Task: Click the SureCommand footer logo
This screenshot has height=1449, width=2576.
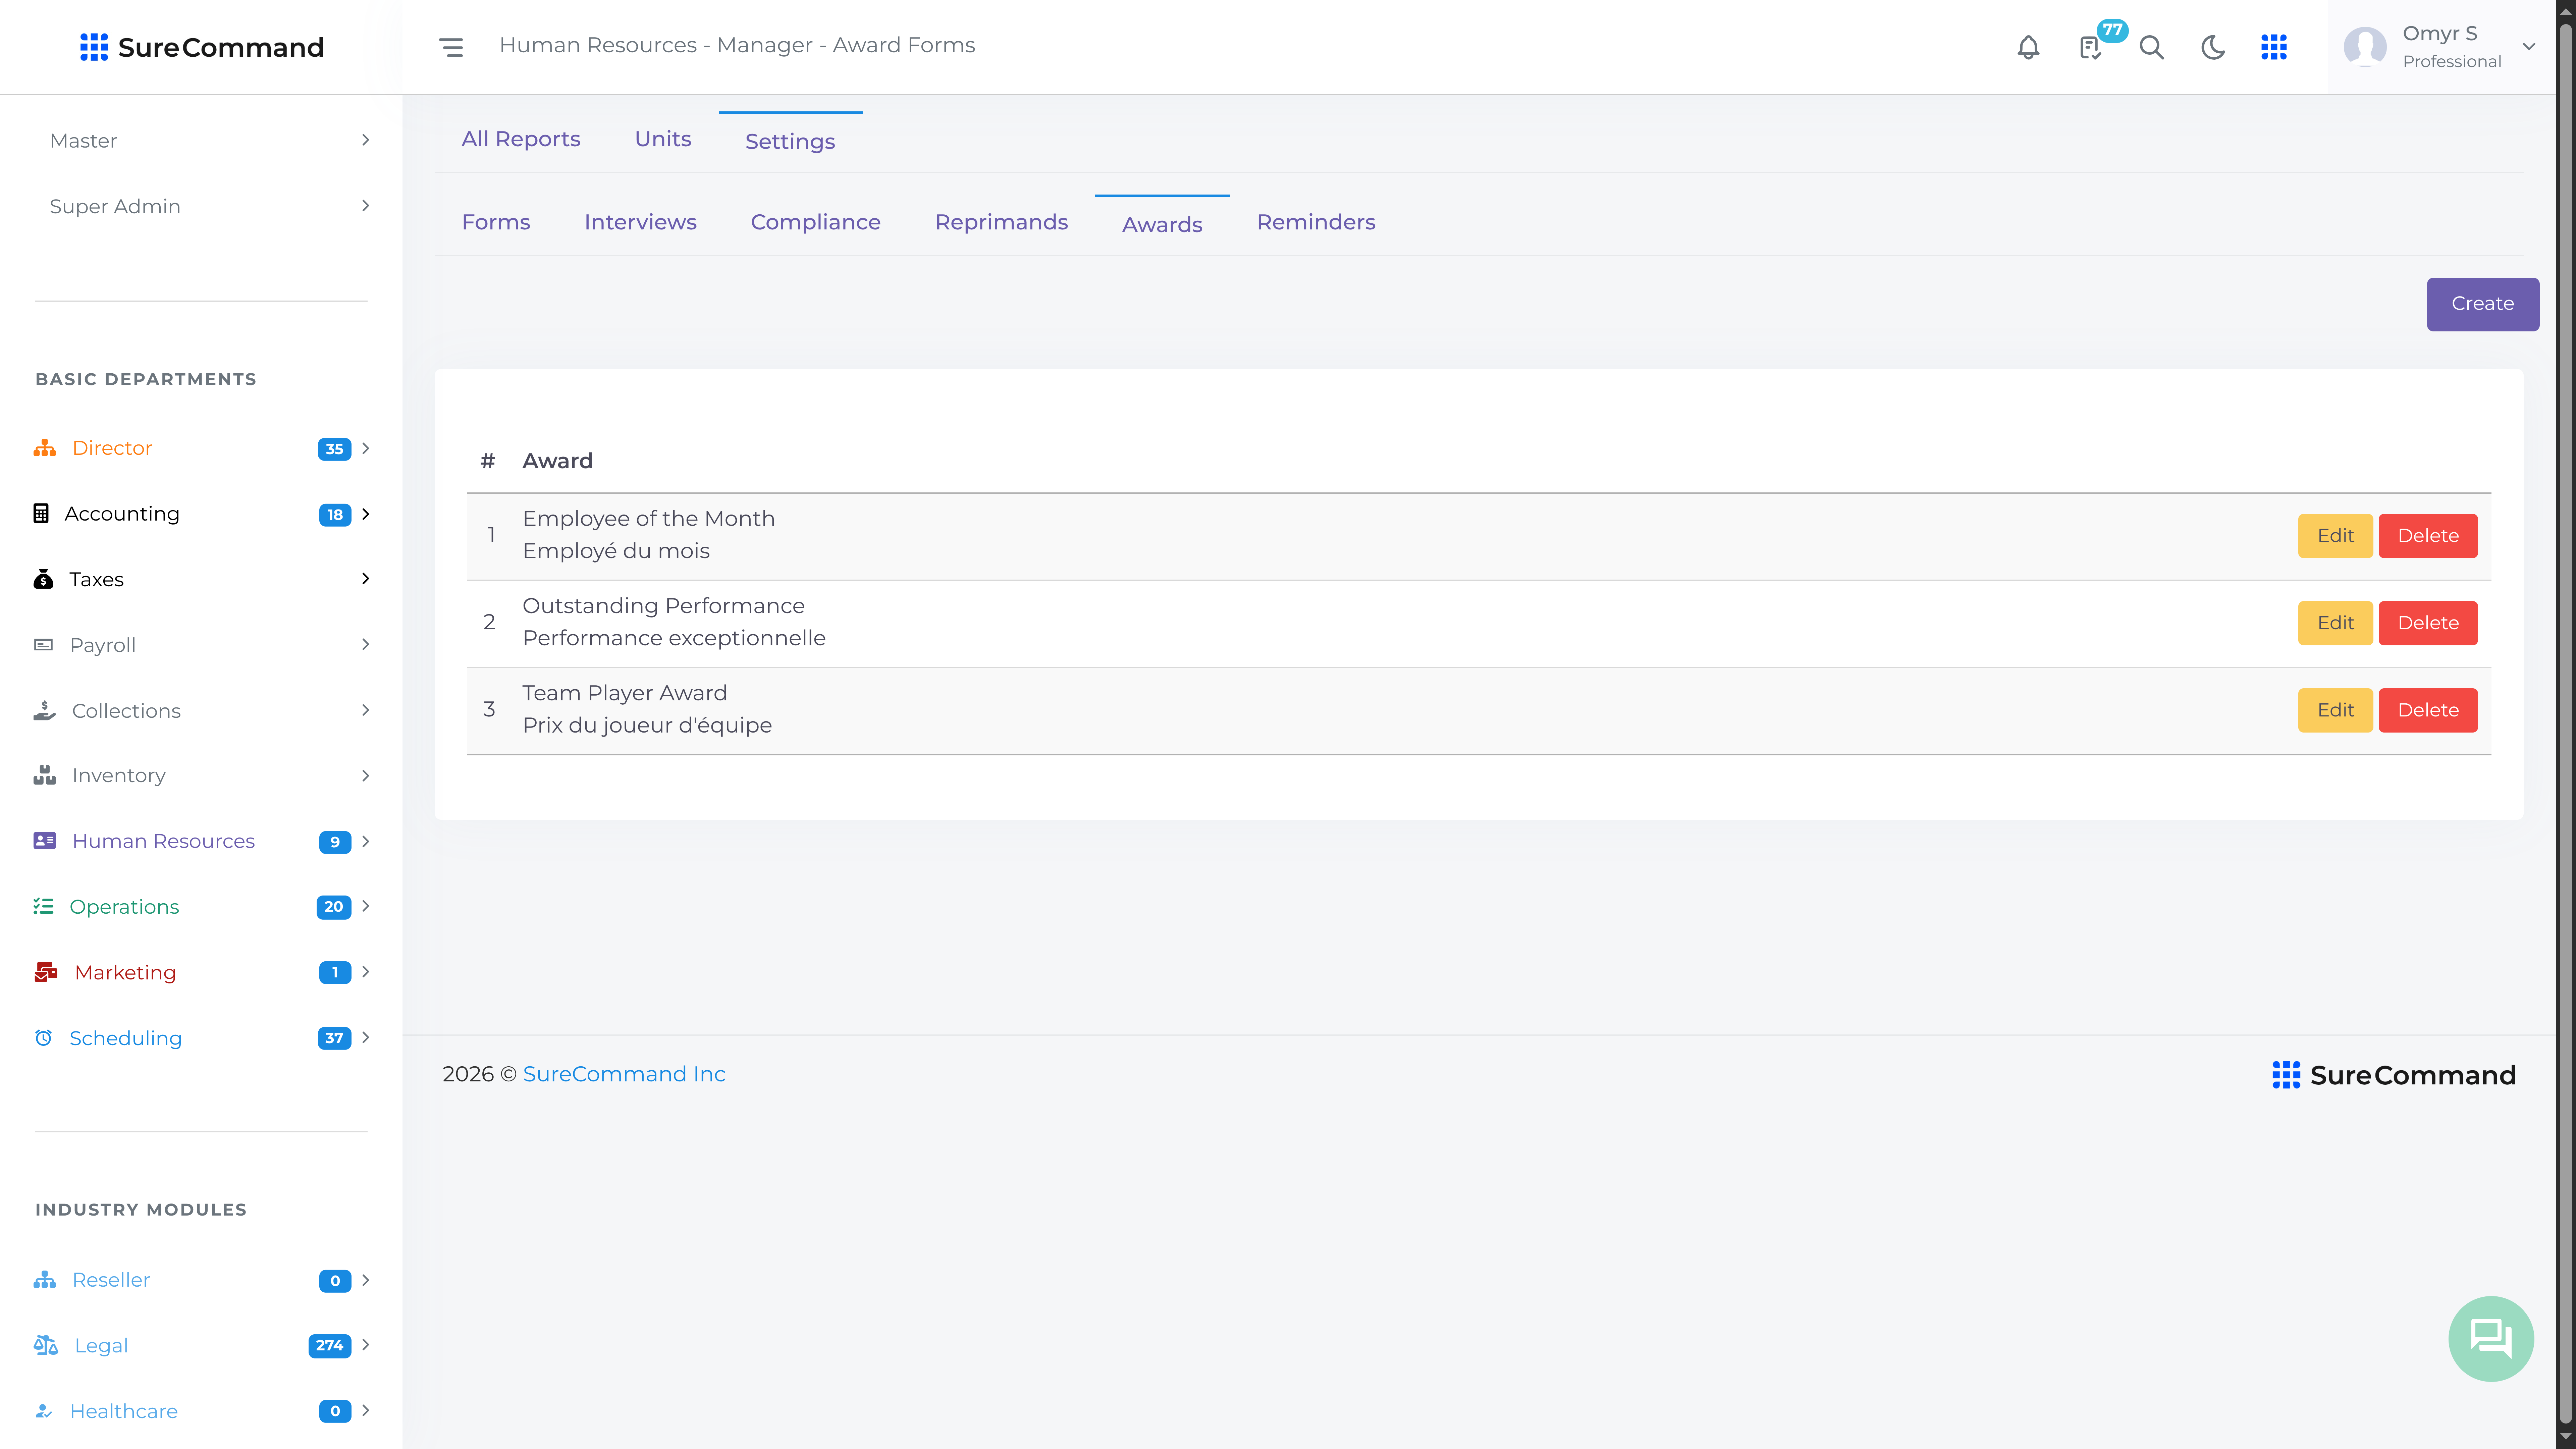Action: tap(2394, 1075)
